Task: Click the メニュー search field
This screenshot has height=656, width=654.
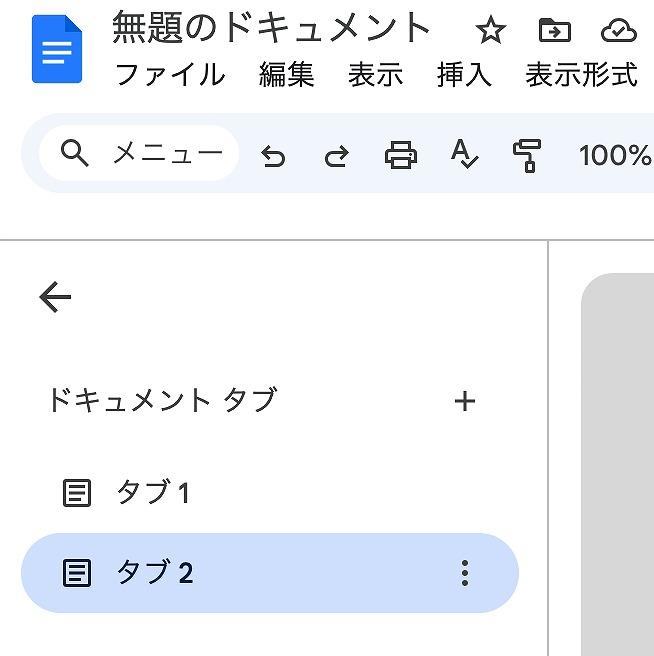Action: (139, 153)
